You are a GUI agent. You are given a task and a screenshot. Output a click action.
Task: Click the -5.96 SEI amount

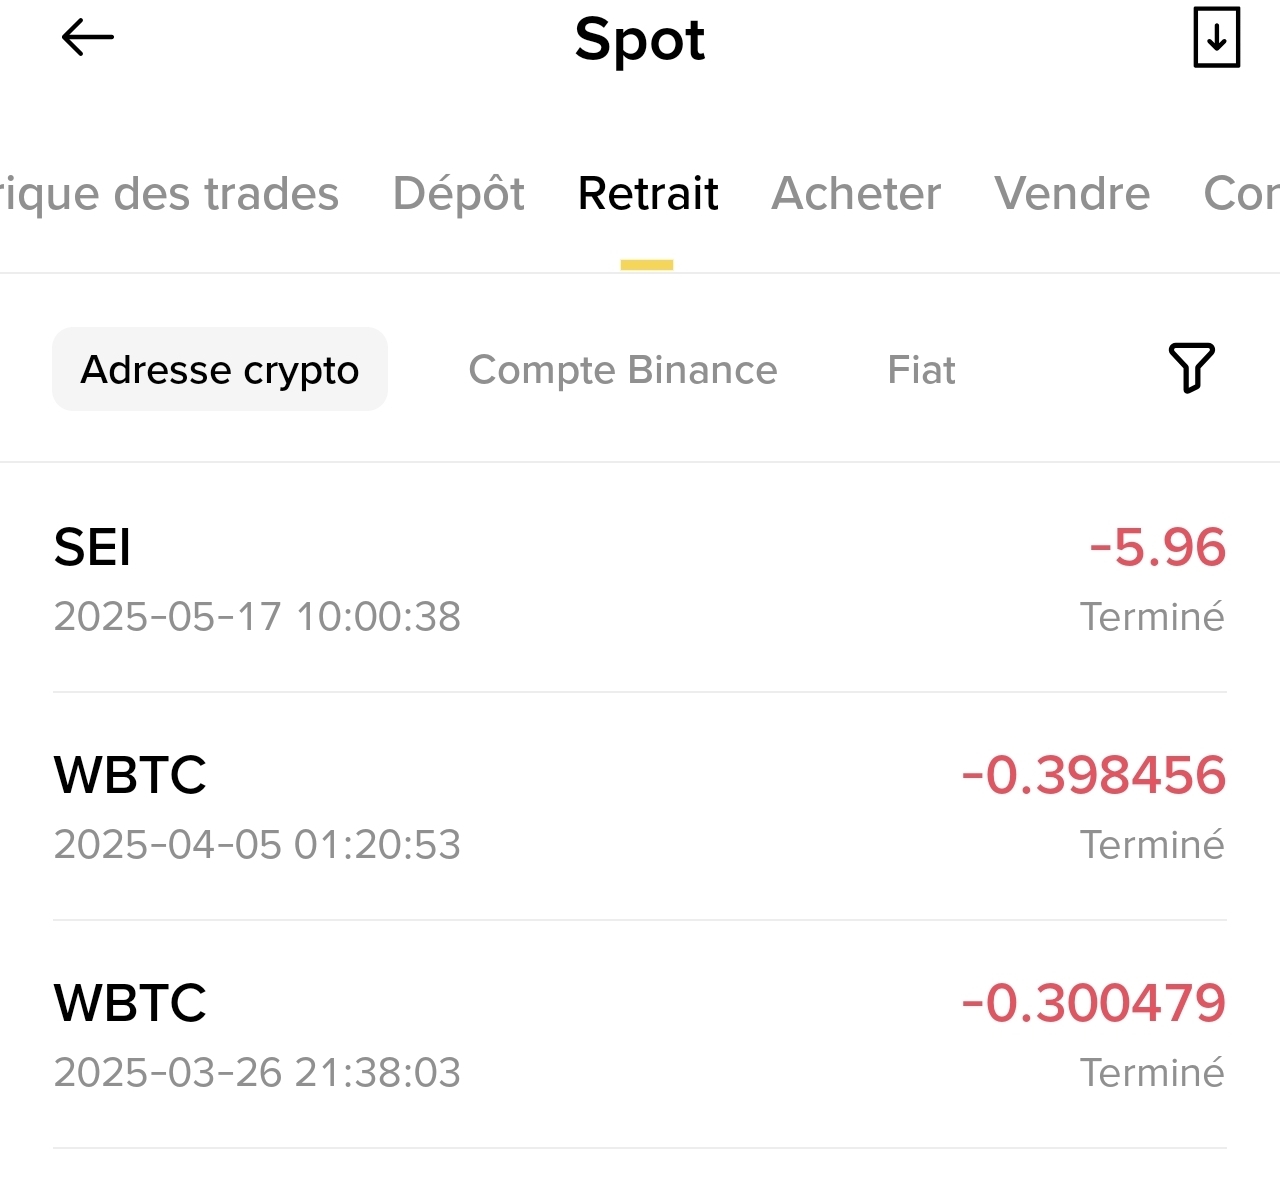pos(1157,547)
